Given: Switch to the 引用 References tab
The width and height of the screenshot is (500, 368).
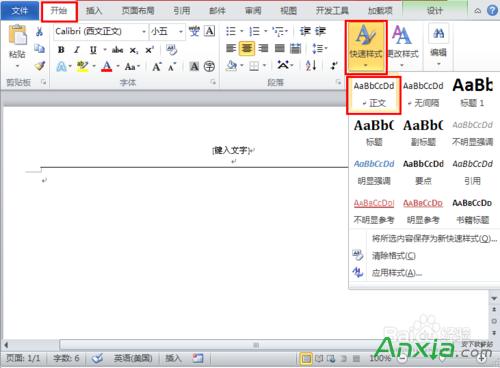Looking at the screenshot, I should [x=182, y=11].
